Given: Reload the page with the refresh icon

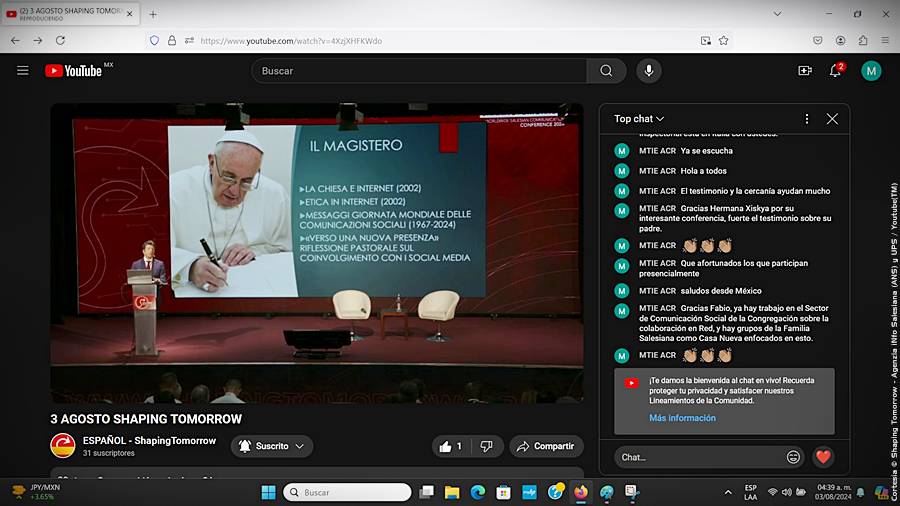Looking at the screenshot, I should (x=60, y=41).
